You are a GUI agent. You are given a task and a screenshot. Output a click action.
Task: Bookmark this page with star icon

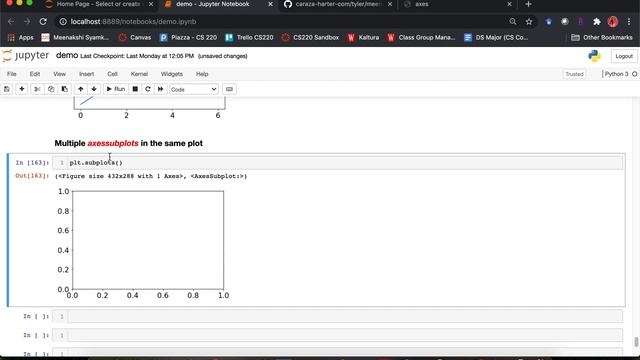pos(529,22)
